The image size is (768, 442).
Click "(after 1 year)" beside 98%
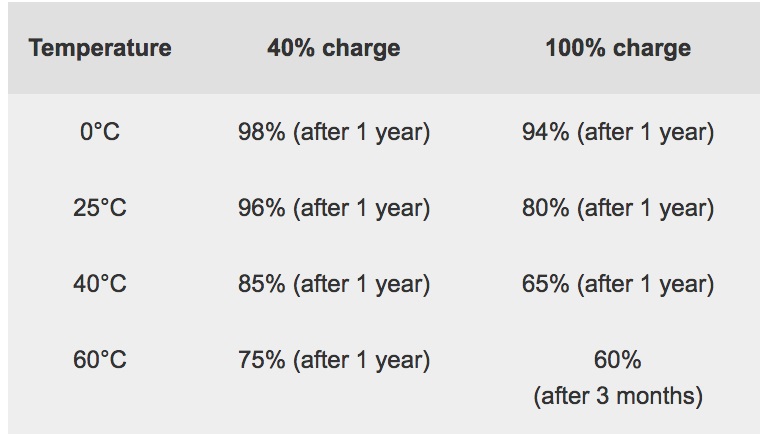(x=361, y=132)
